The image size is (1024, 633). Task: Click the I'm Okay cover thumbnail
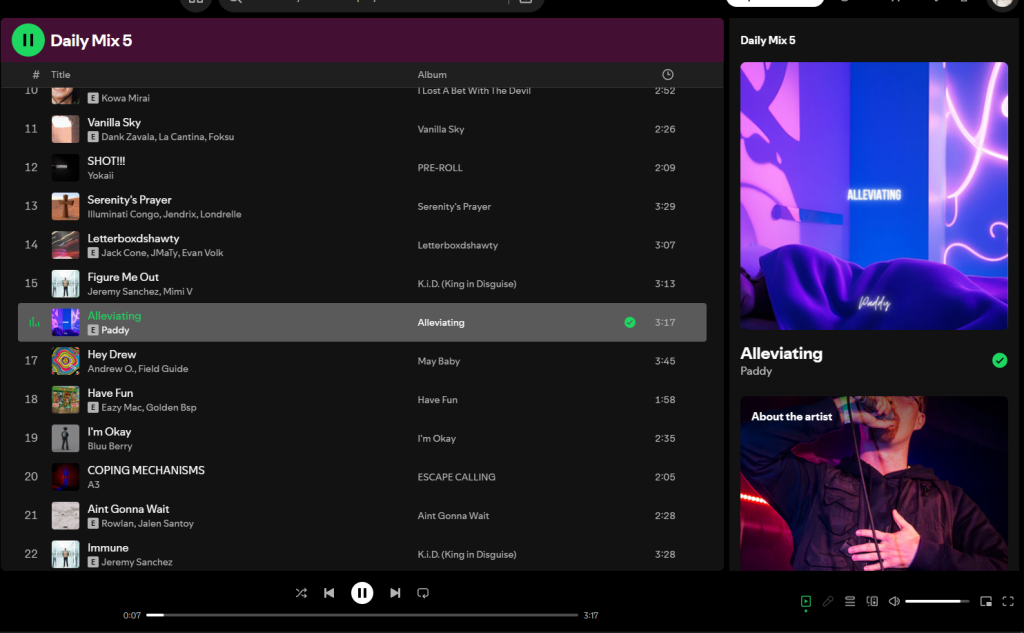65,438
